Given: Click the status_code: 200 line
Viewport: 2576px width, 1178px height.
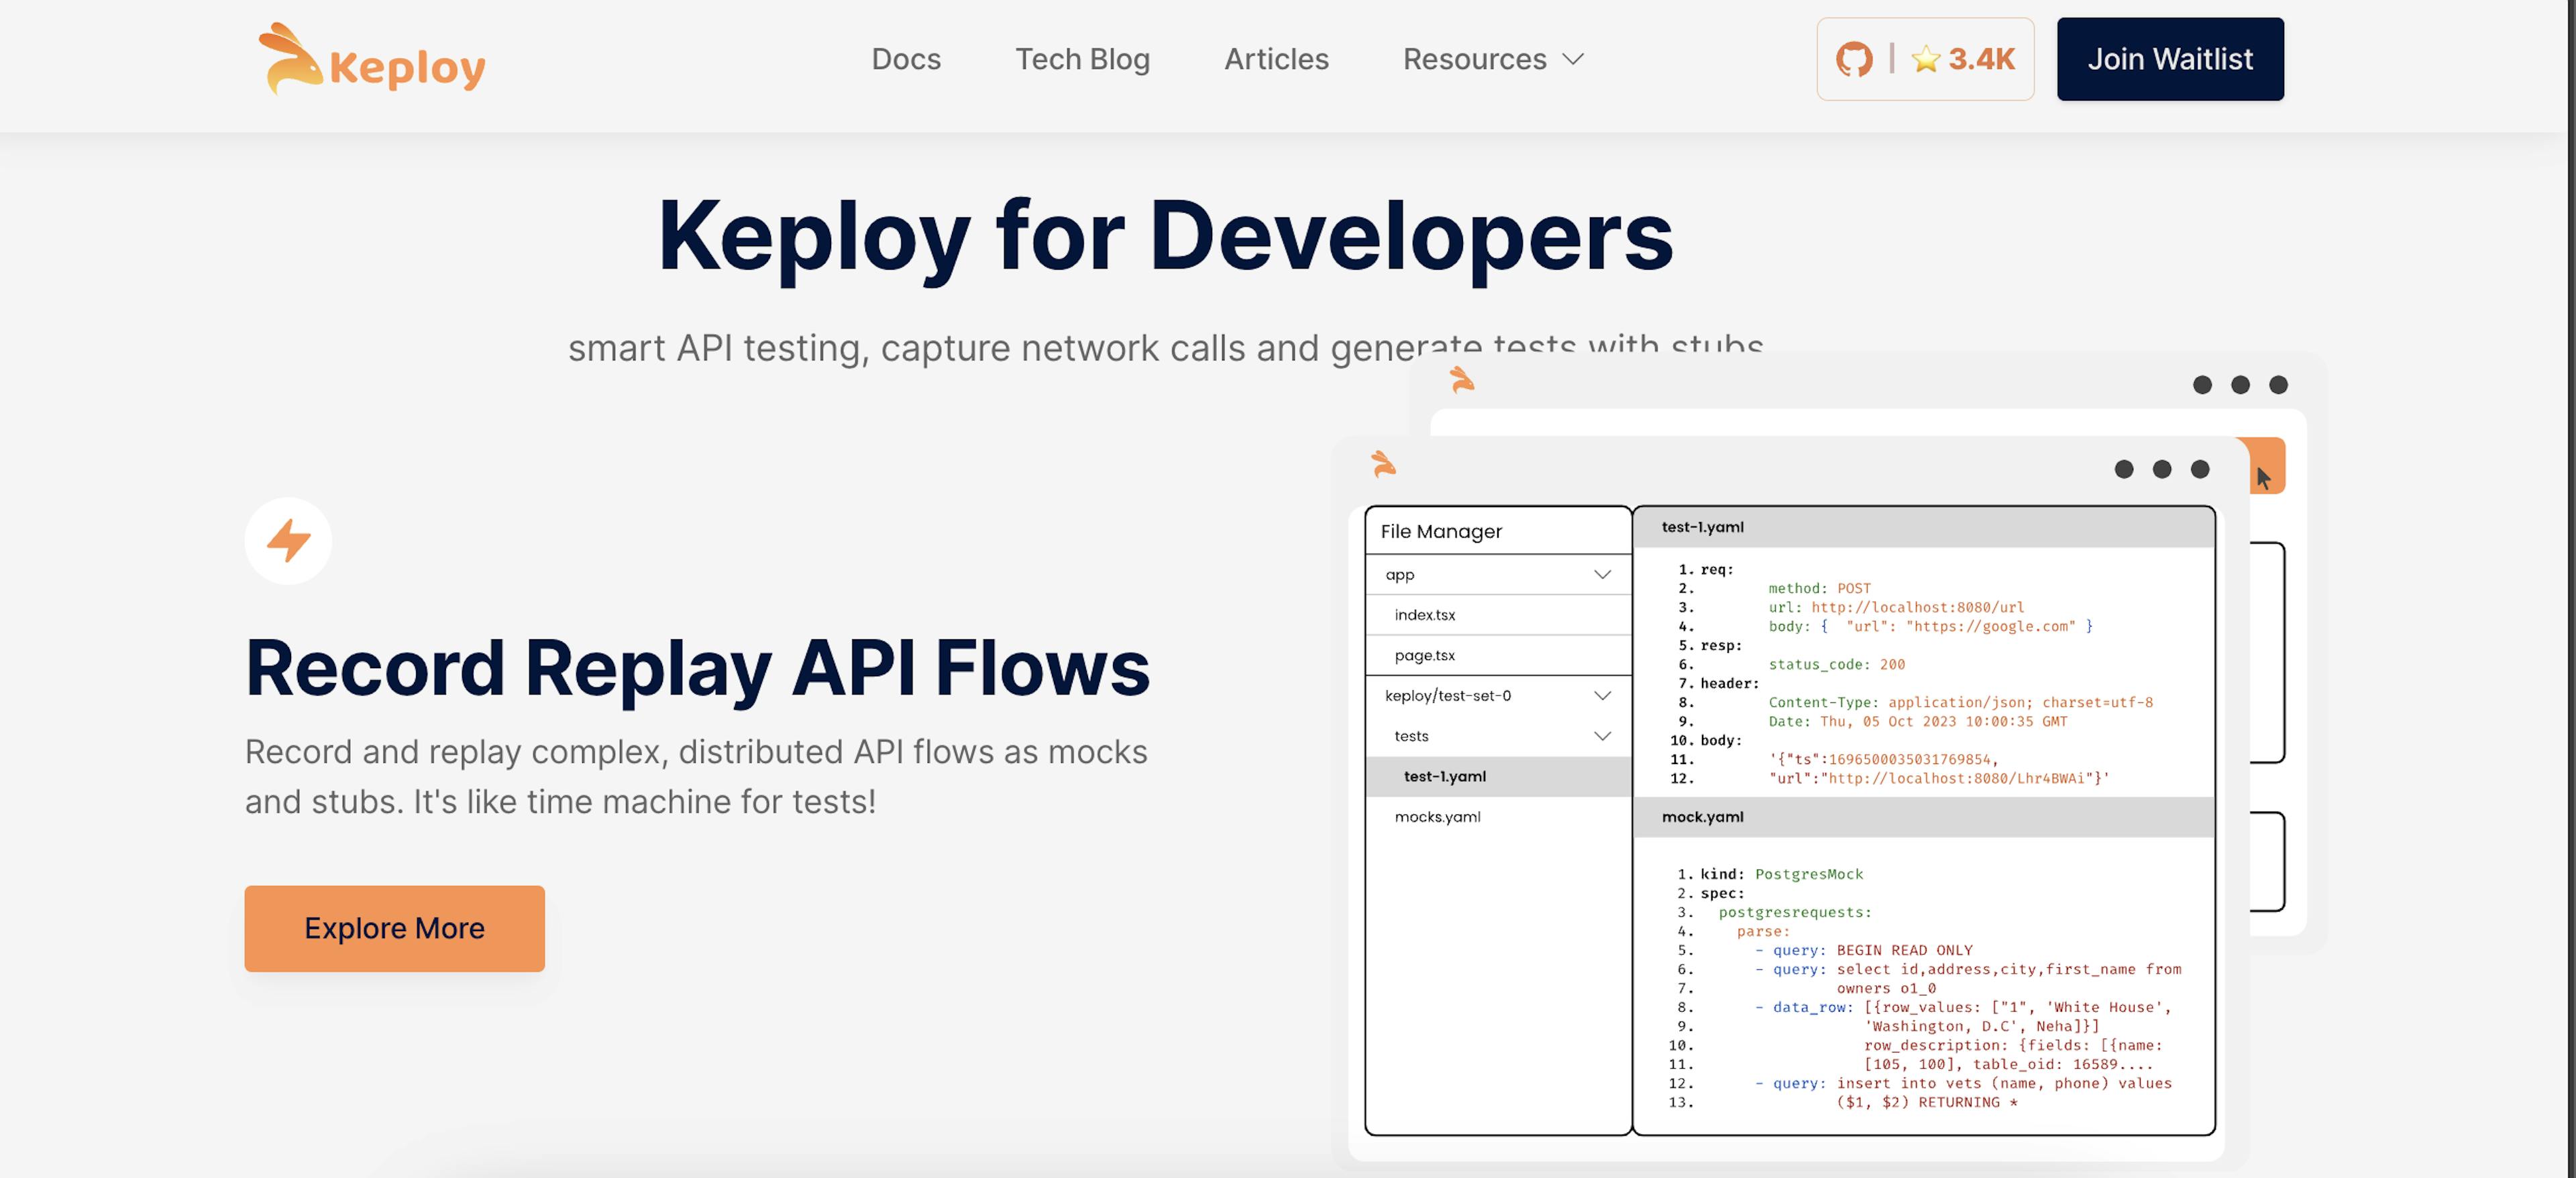Looking at the screenshot, I should tap(1836, 664).
